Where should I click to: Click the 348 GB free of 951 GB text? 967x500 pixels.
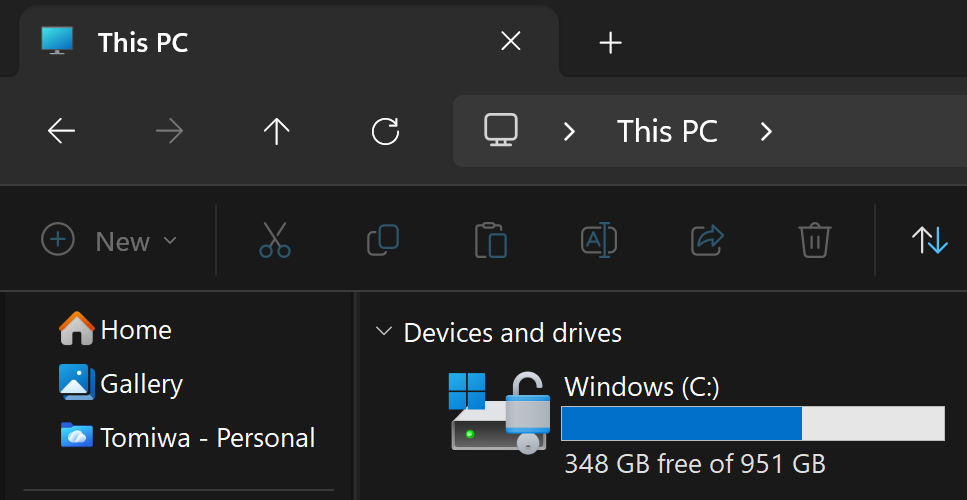[695, 464]
